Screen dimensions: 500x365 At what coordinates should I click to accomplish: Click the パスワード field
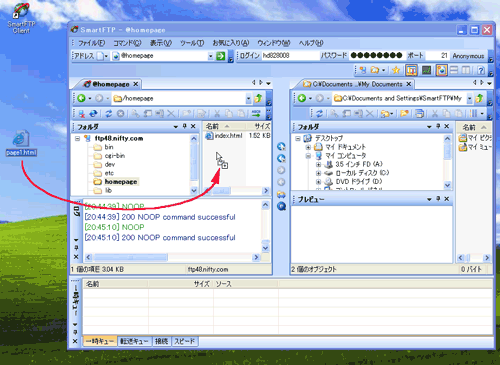(377, 55)
